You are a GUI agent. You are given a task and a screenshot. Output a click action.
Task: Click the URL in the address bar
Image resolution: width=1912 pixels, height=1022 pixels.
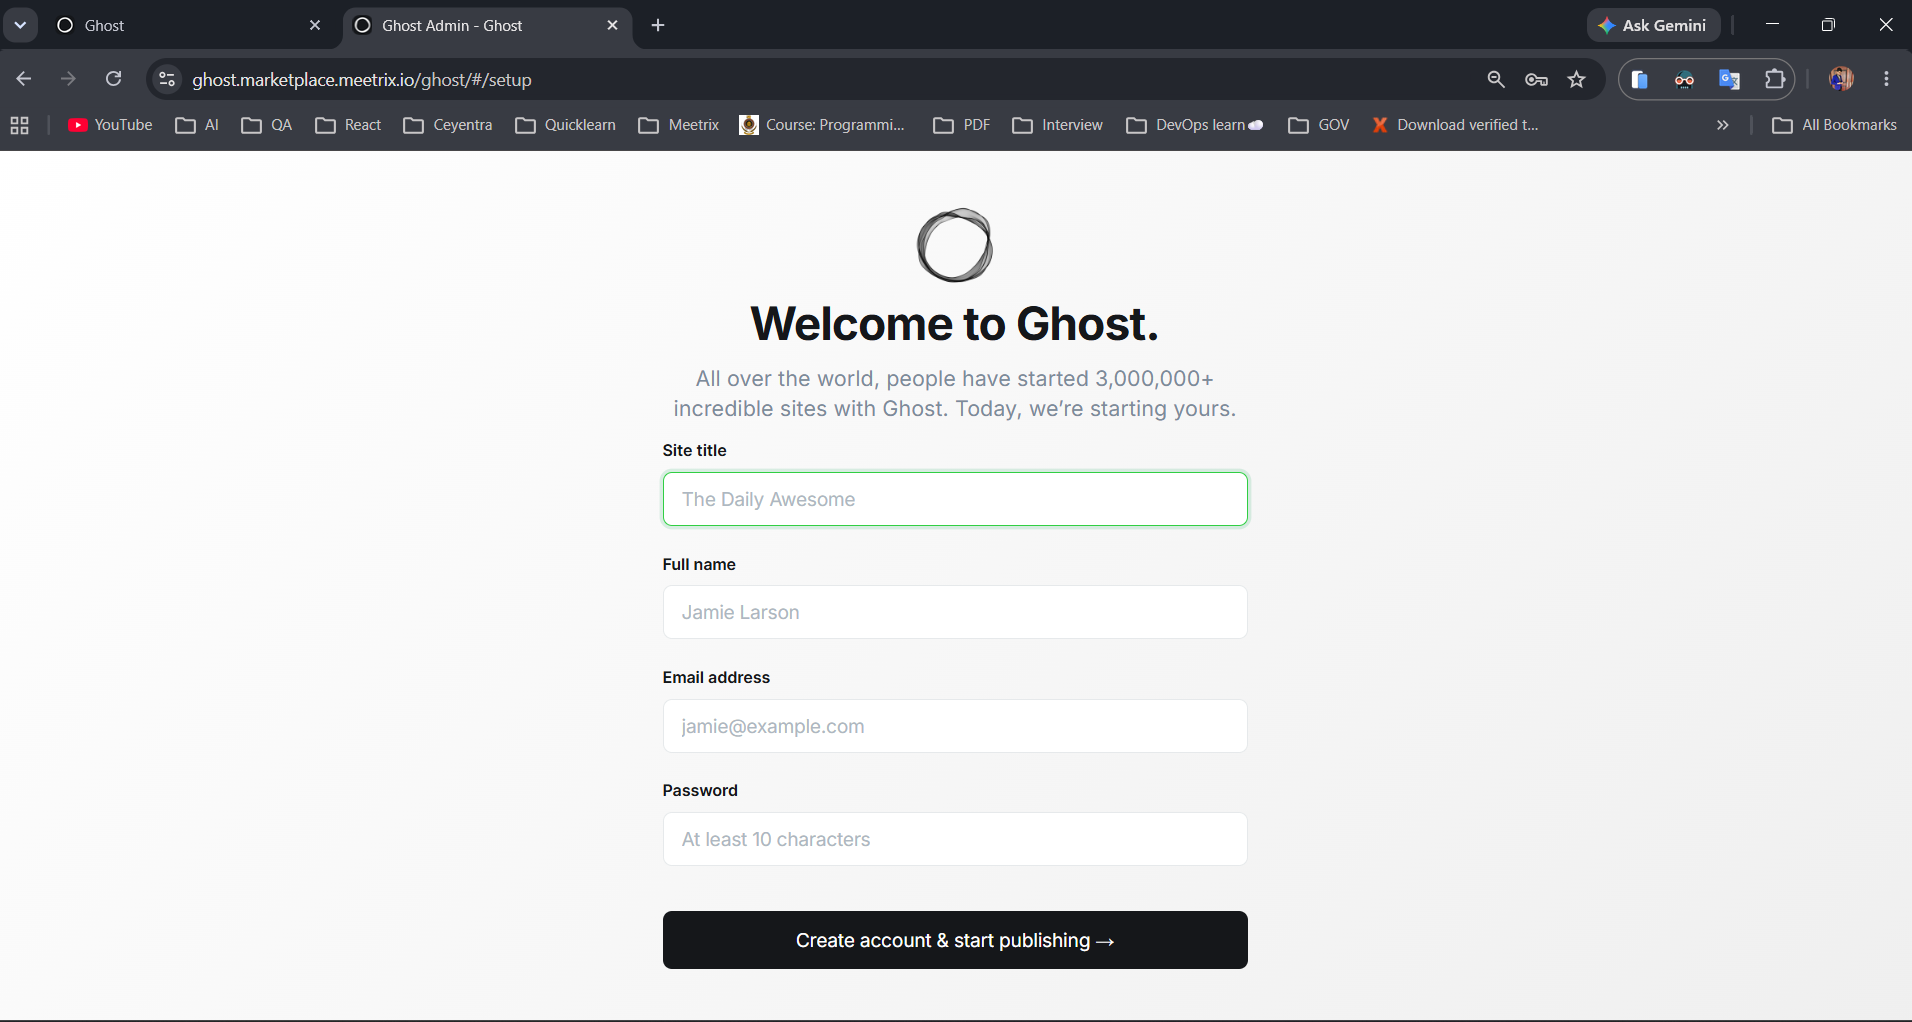362,79
